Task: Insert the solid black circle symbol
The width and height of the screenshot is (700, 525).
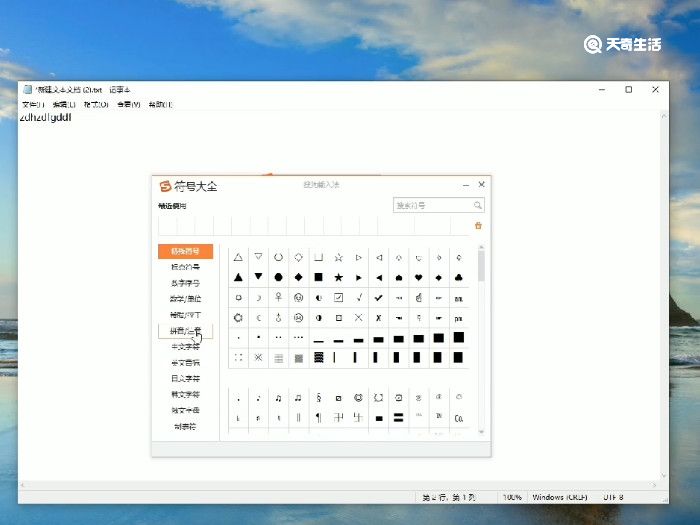Action: [279, 278]
